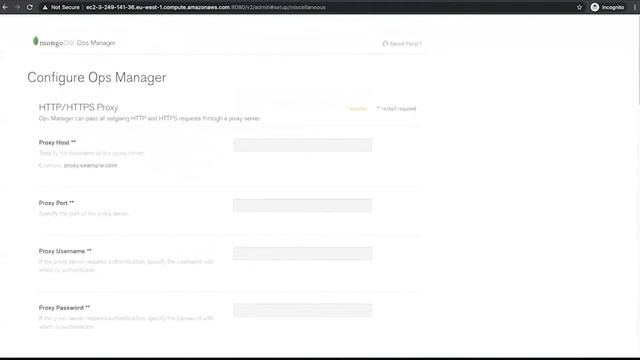Image resolution: width=640 pixels, height=360 pixels.
Task: Click the Proxy Username input field
Action: tap(302, 253)
